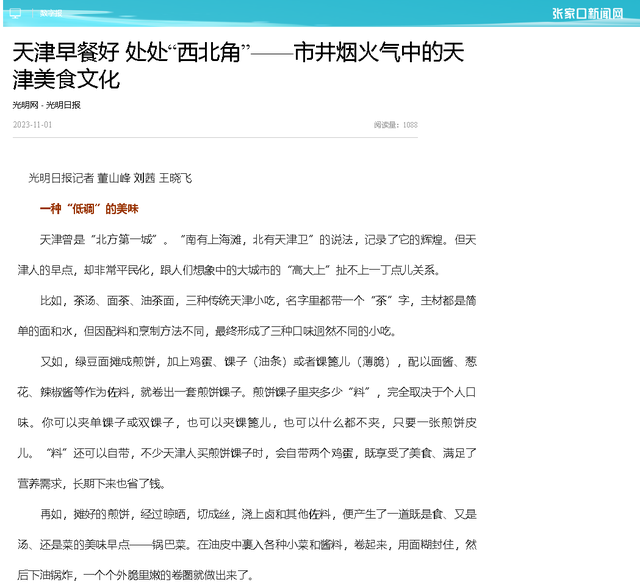Click the 阅读量 read count
This screenshot has width=640, height=585.
click(x=396, y=125)
